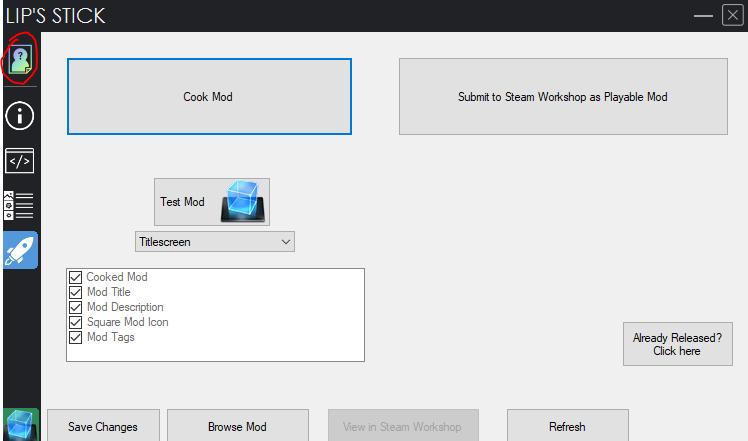Open the info circle sidebar tab
Screen dimensions: 748x441
click(x=20, y=116)
